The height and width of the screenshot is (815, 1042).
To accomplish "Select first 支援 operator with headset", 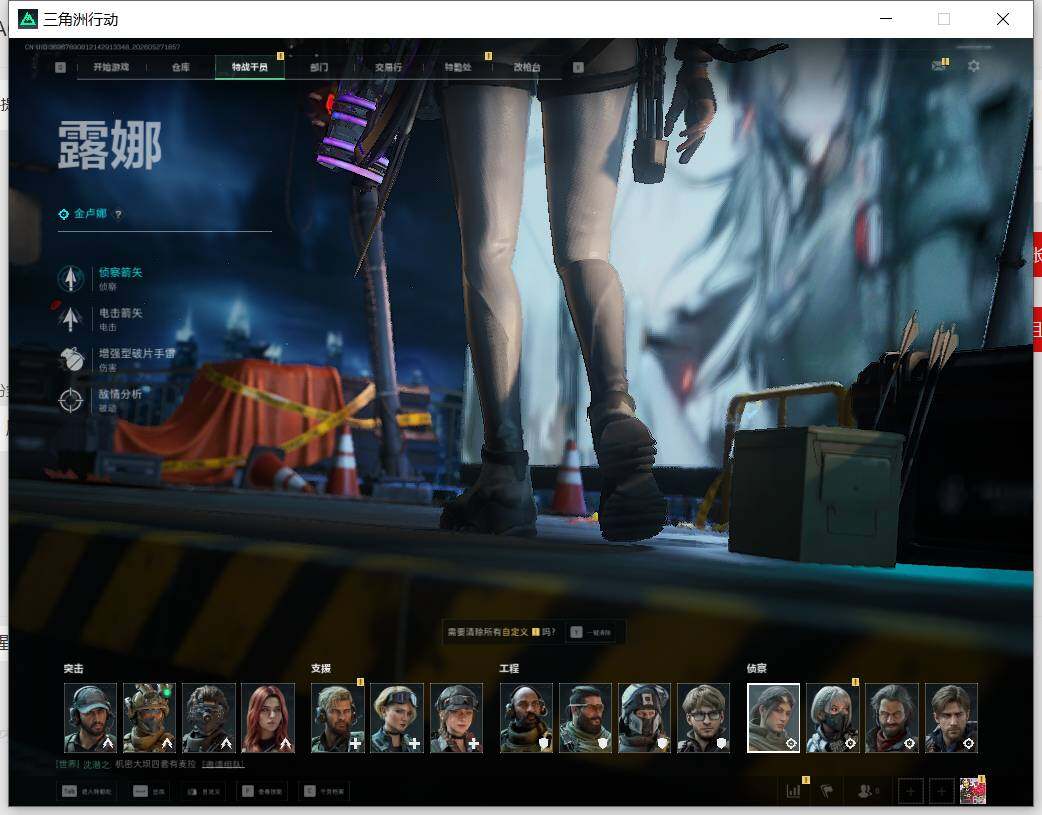I will pos(338,718).
